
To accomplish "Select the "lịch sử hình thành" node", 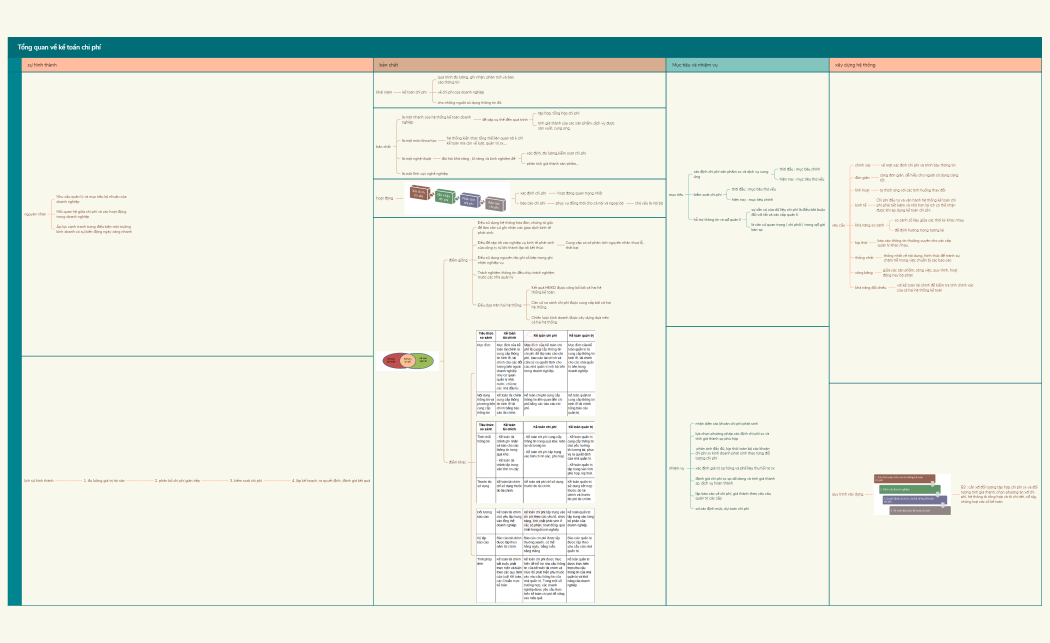I will coord(40,480).
